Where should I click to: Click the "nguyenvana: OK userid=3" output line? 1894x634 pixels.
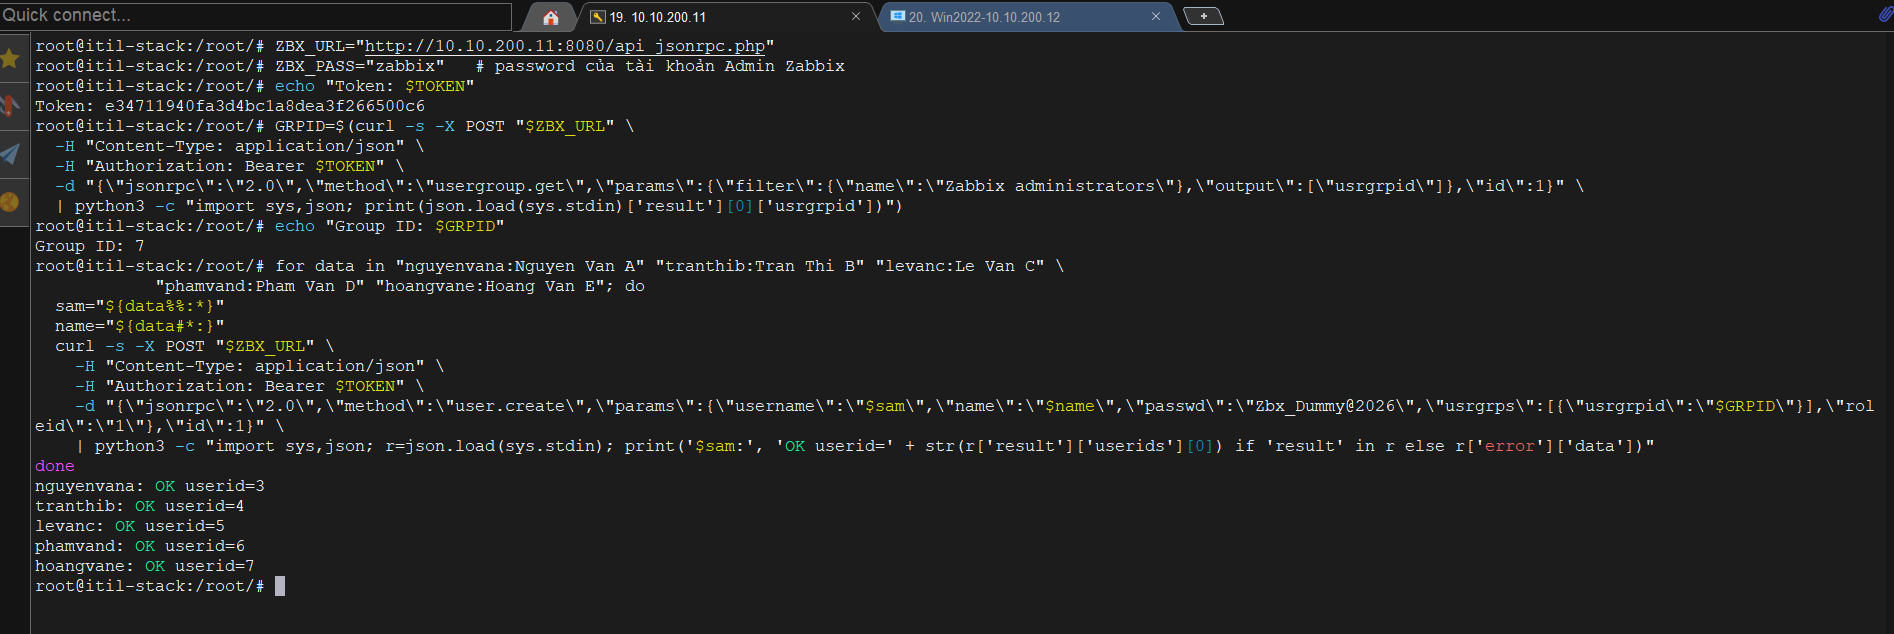(150, 486)
